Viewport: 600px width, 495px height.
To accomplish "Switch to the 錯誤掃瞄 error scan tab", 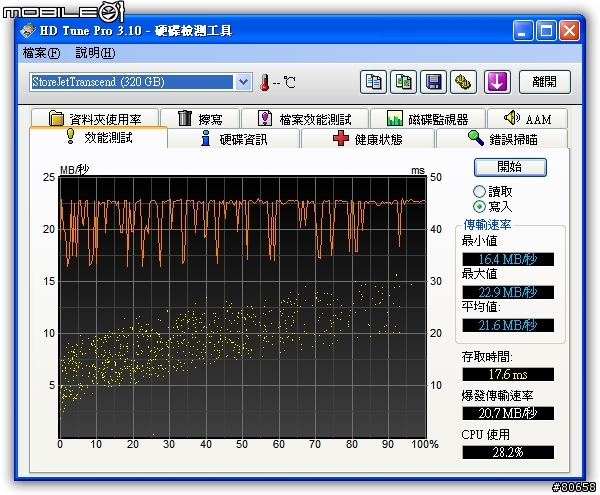I will (x=502, y=139).
